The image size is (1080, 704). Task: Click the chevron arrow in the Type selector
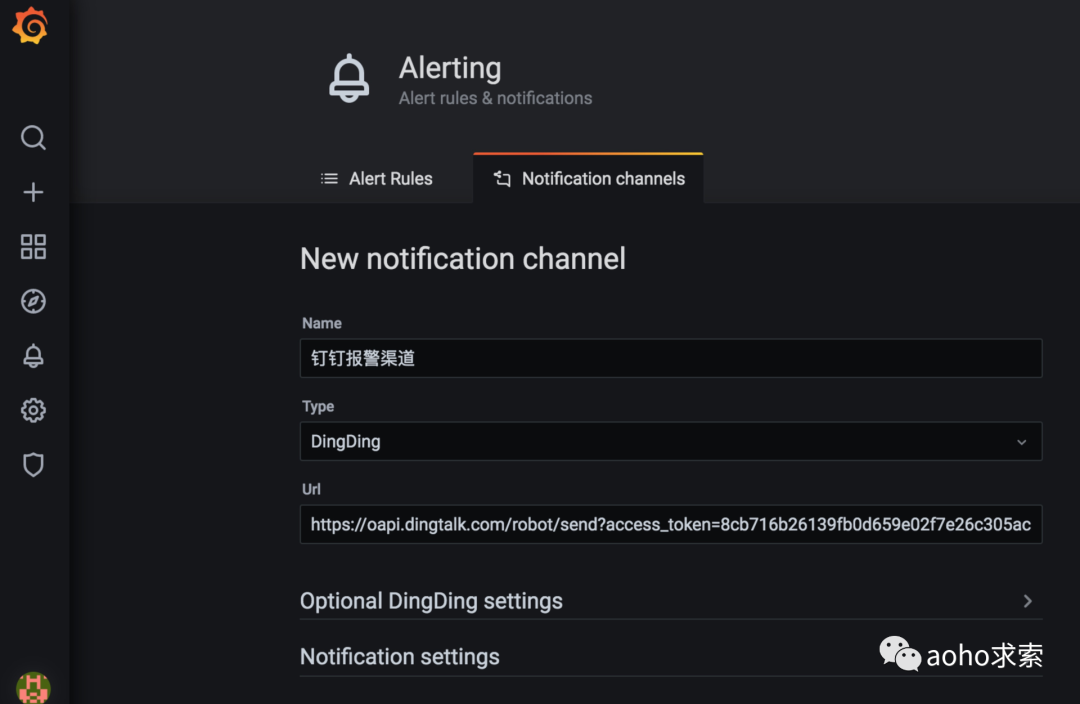[x=1021, y=442]
